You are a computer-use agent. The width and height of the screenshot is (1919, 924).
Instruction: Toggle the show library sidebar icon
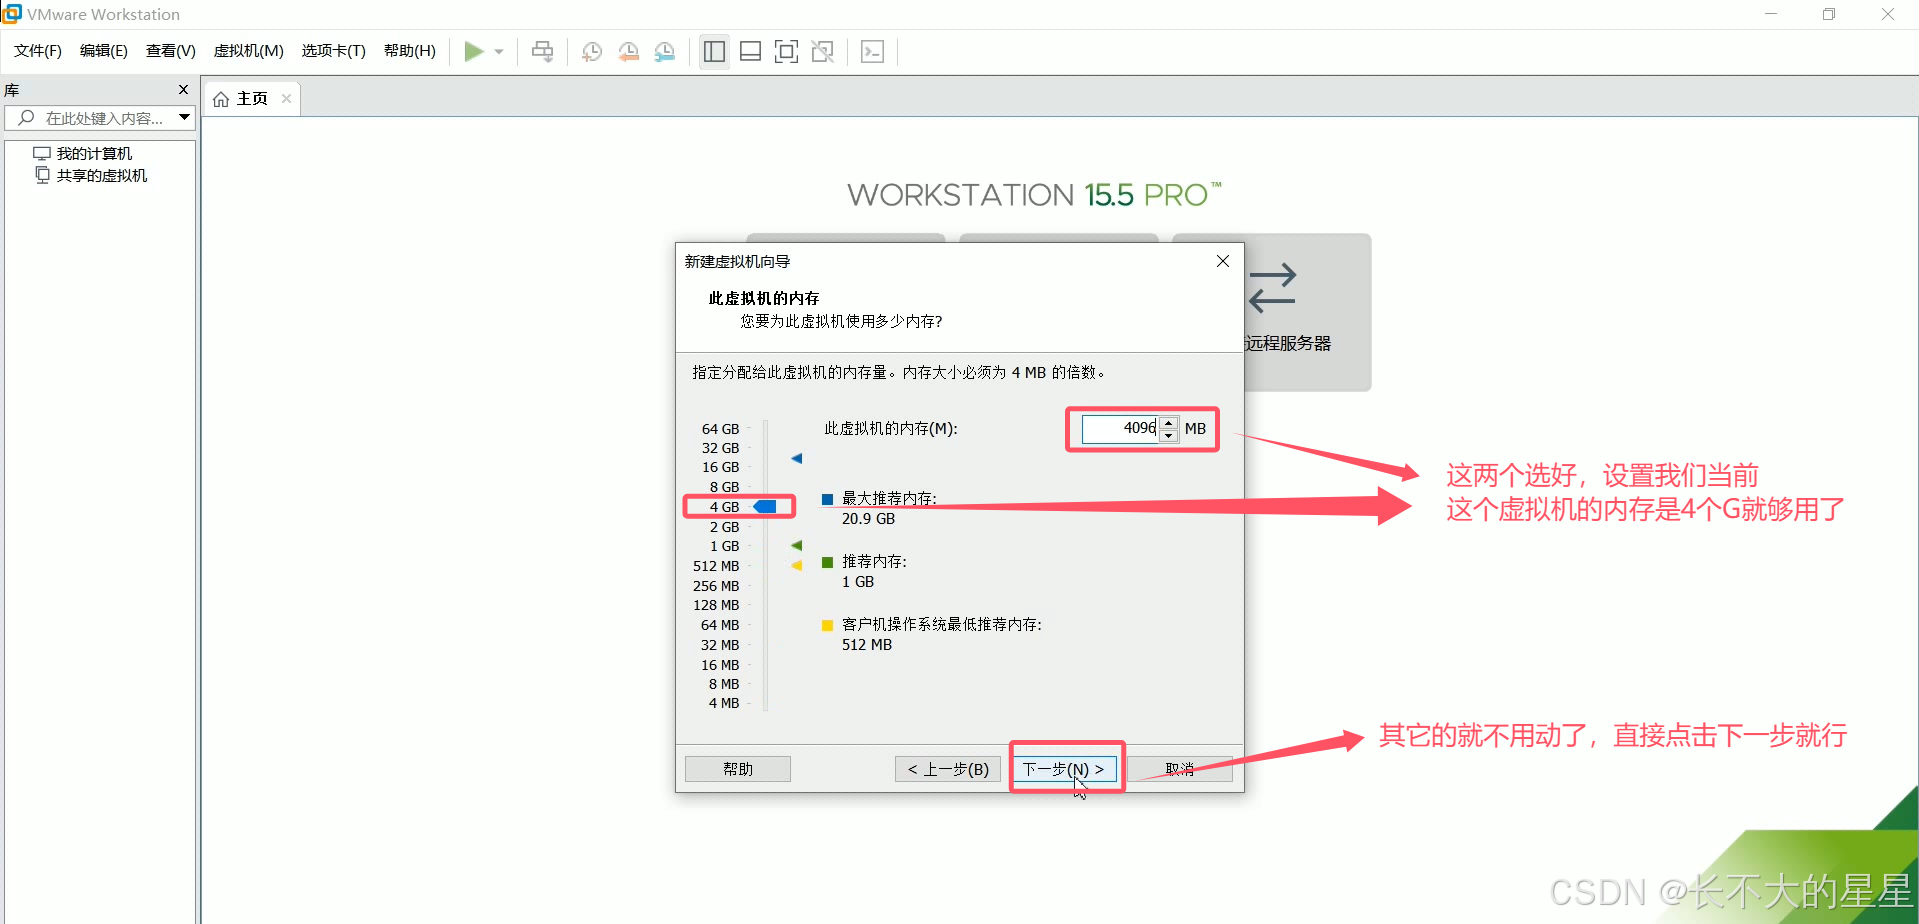714,51
